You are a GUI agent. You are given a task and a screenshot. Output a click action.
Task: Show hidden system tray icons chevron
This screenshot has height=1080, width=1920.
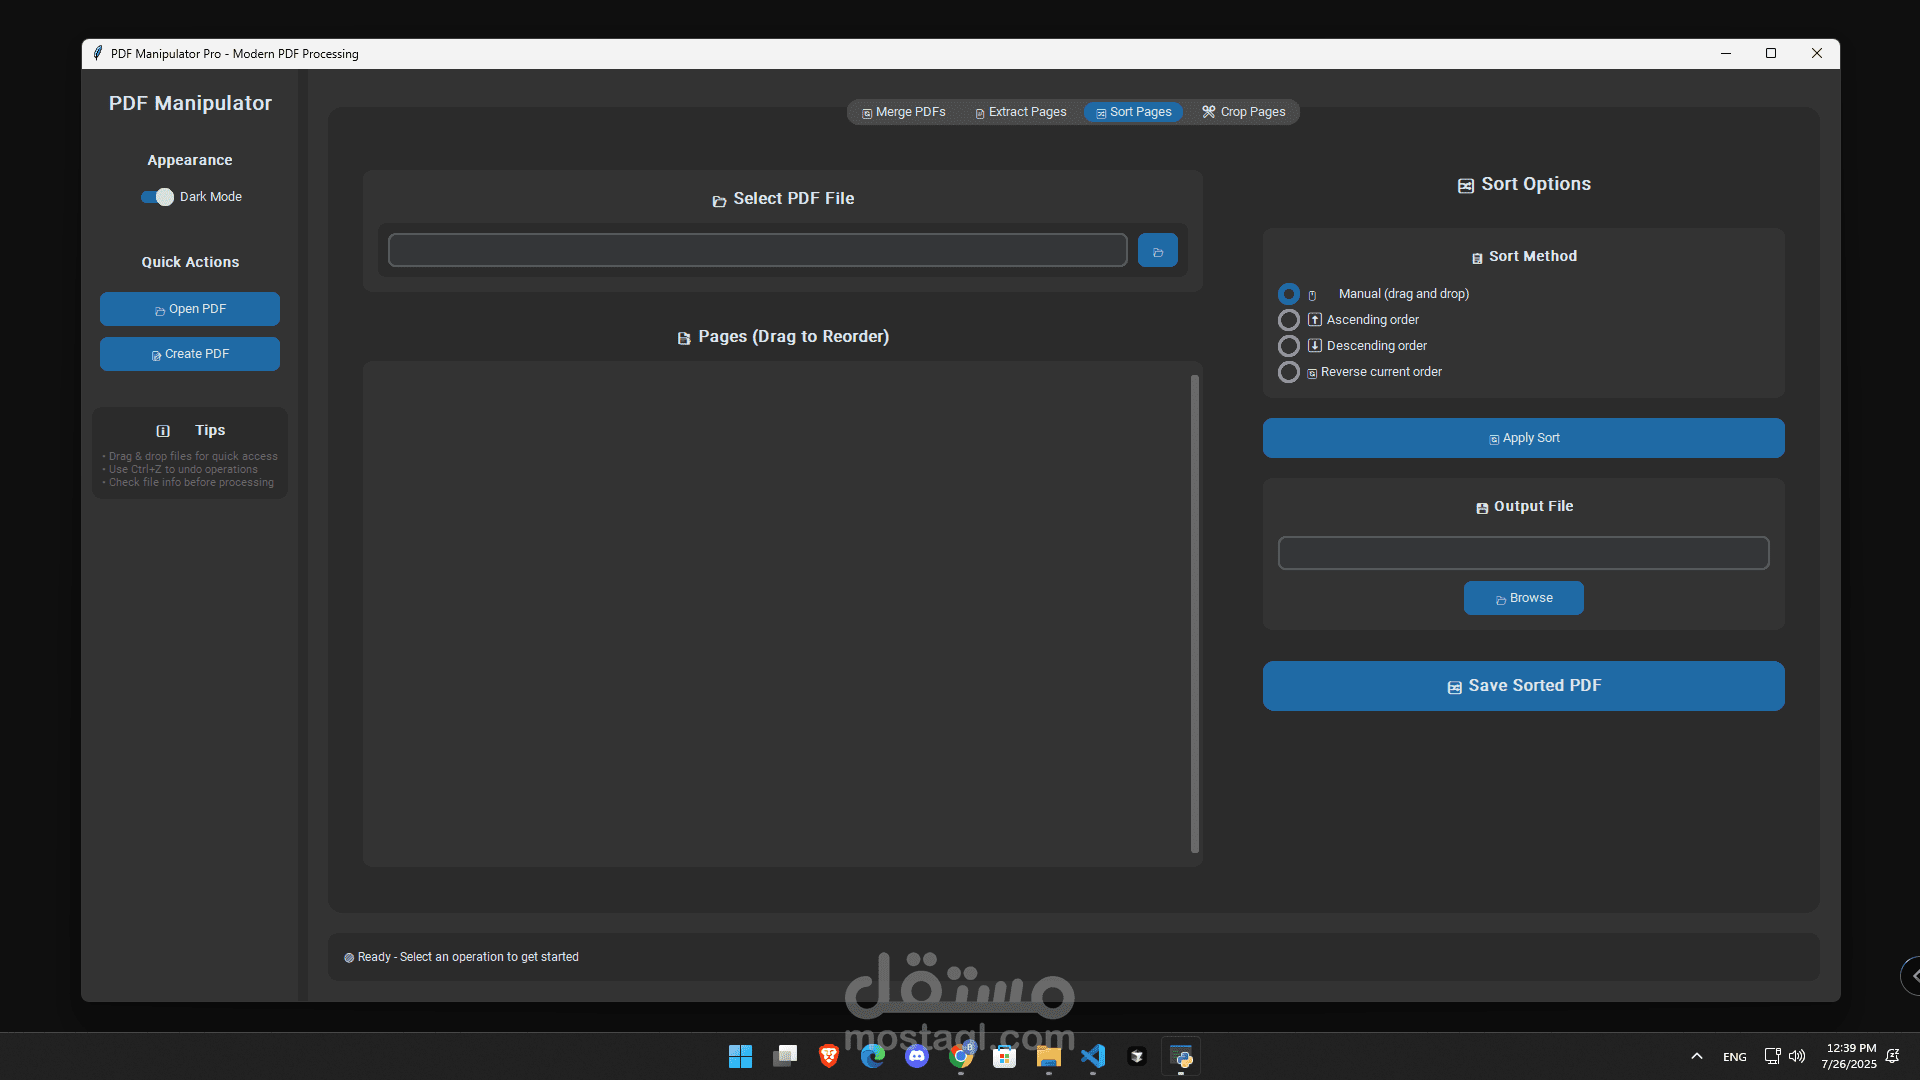pos(1697,1056)
